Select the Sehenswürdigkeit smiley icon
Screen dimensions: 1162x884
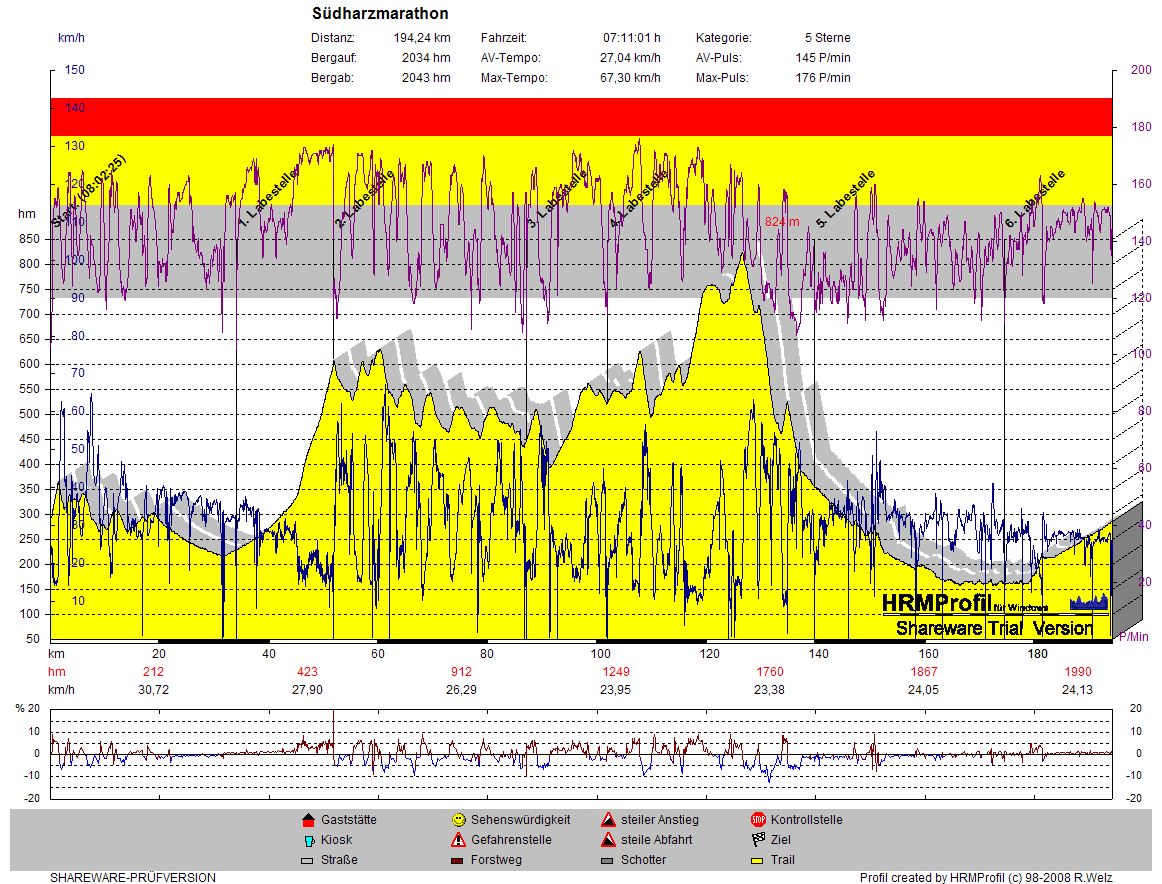tap(458, 820)
